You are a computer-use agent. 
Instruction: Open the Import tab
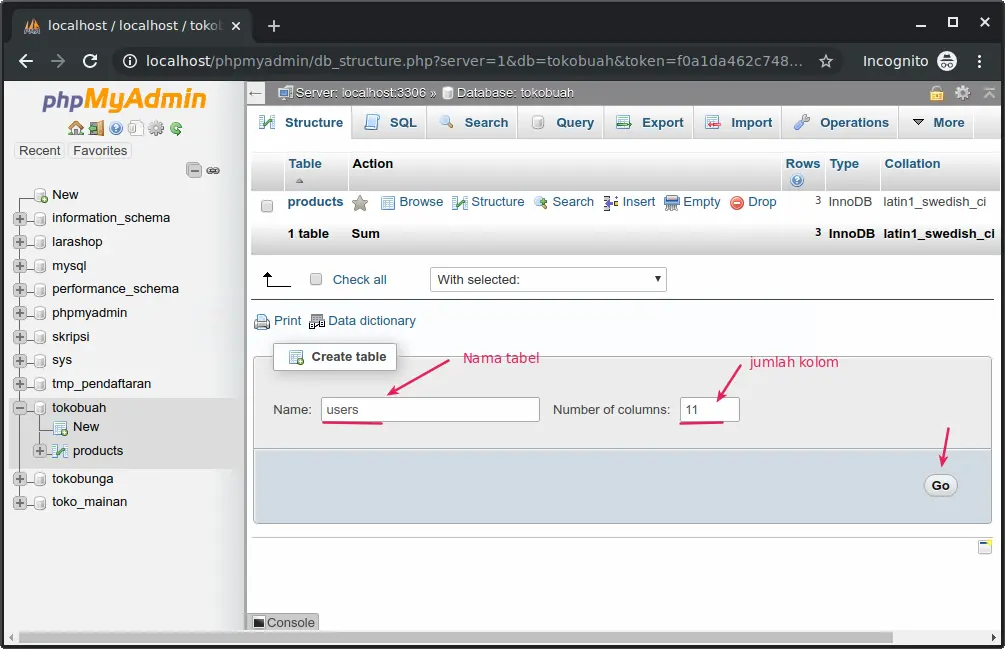(x=738, y=122)
